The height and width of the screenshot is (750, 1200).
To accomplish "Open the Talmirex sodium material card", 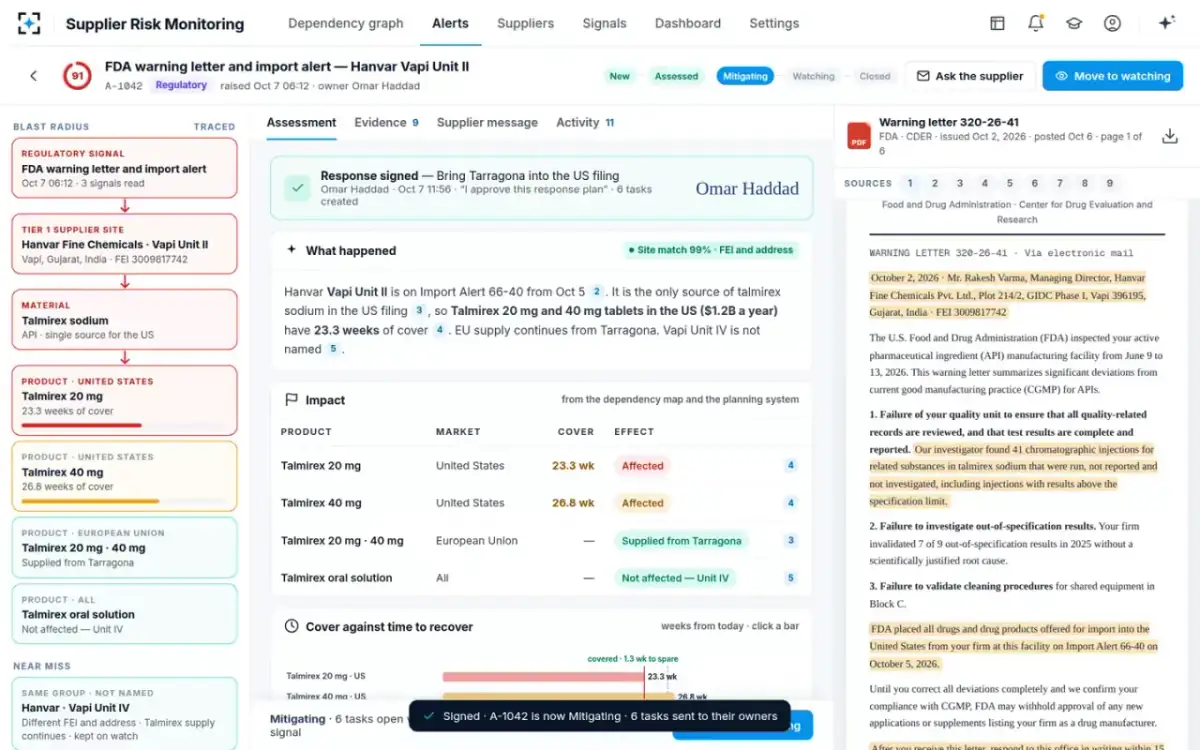I will point(124,319).
